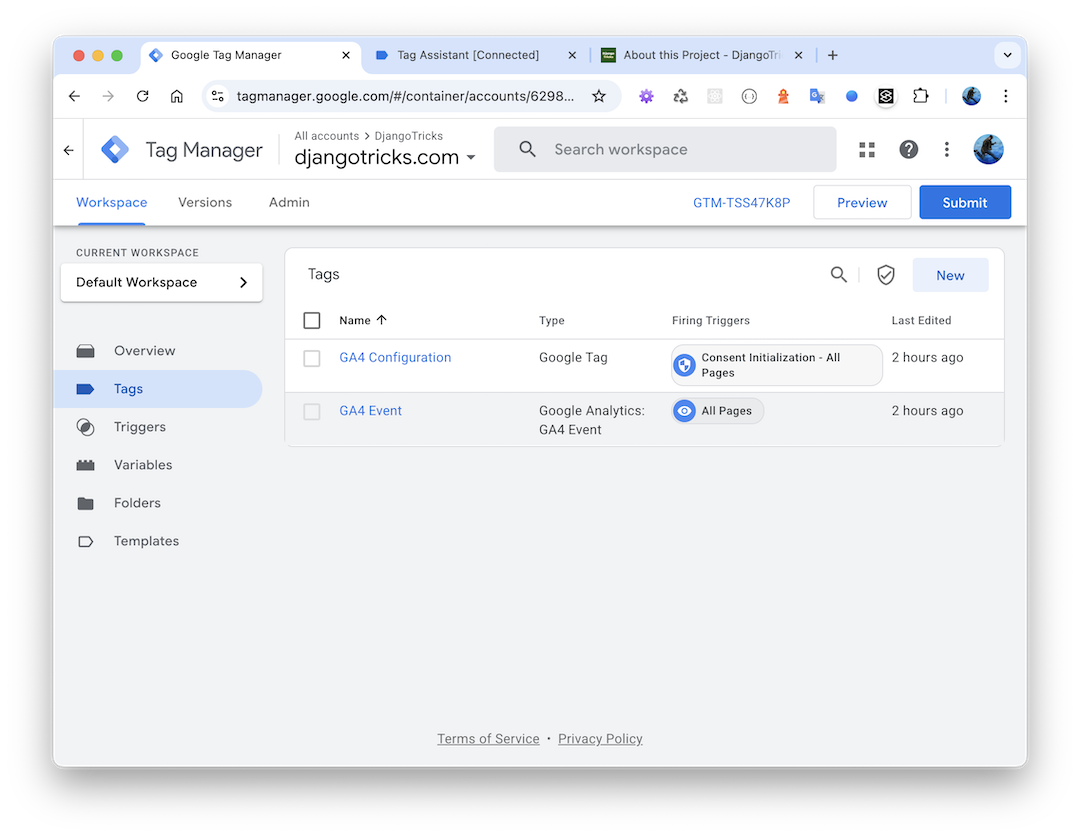
Task: Open the GA4 Configuration tag link
Action: coord(395,358)
